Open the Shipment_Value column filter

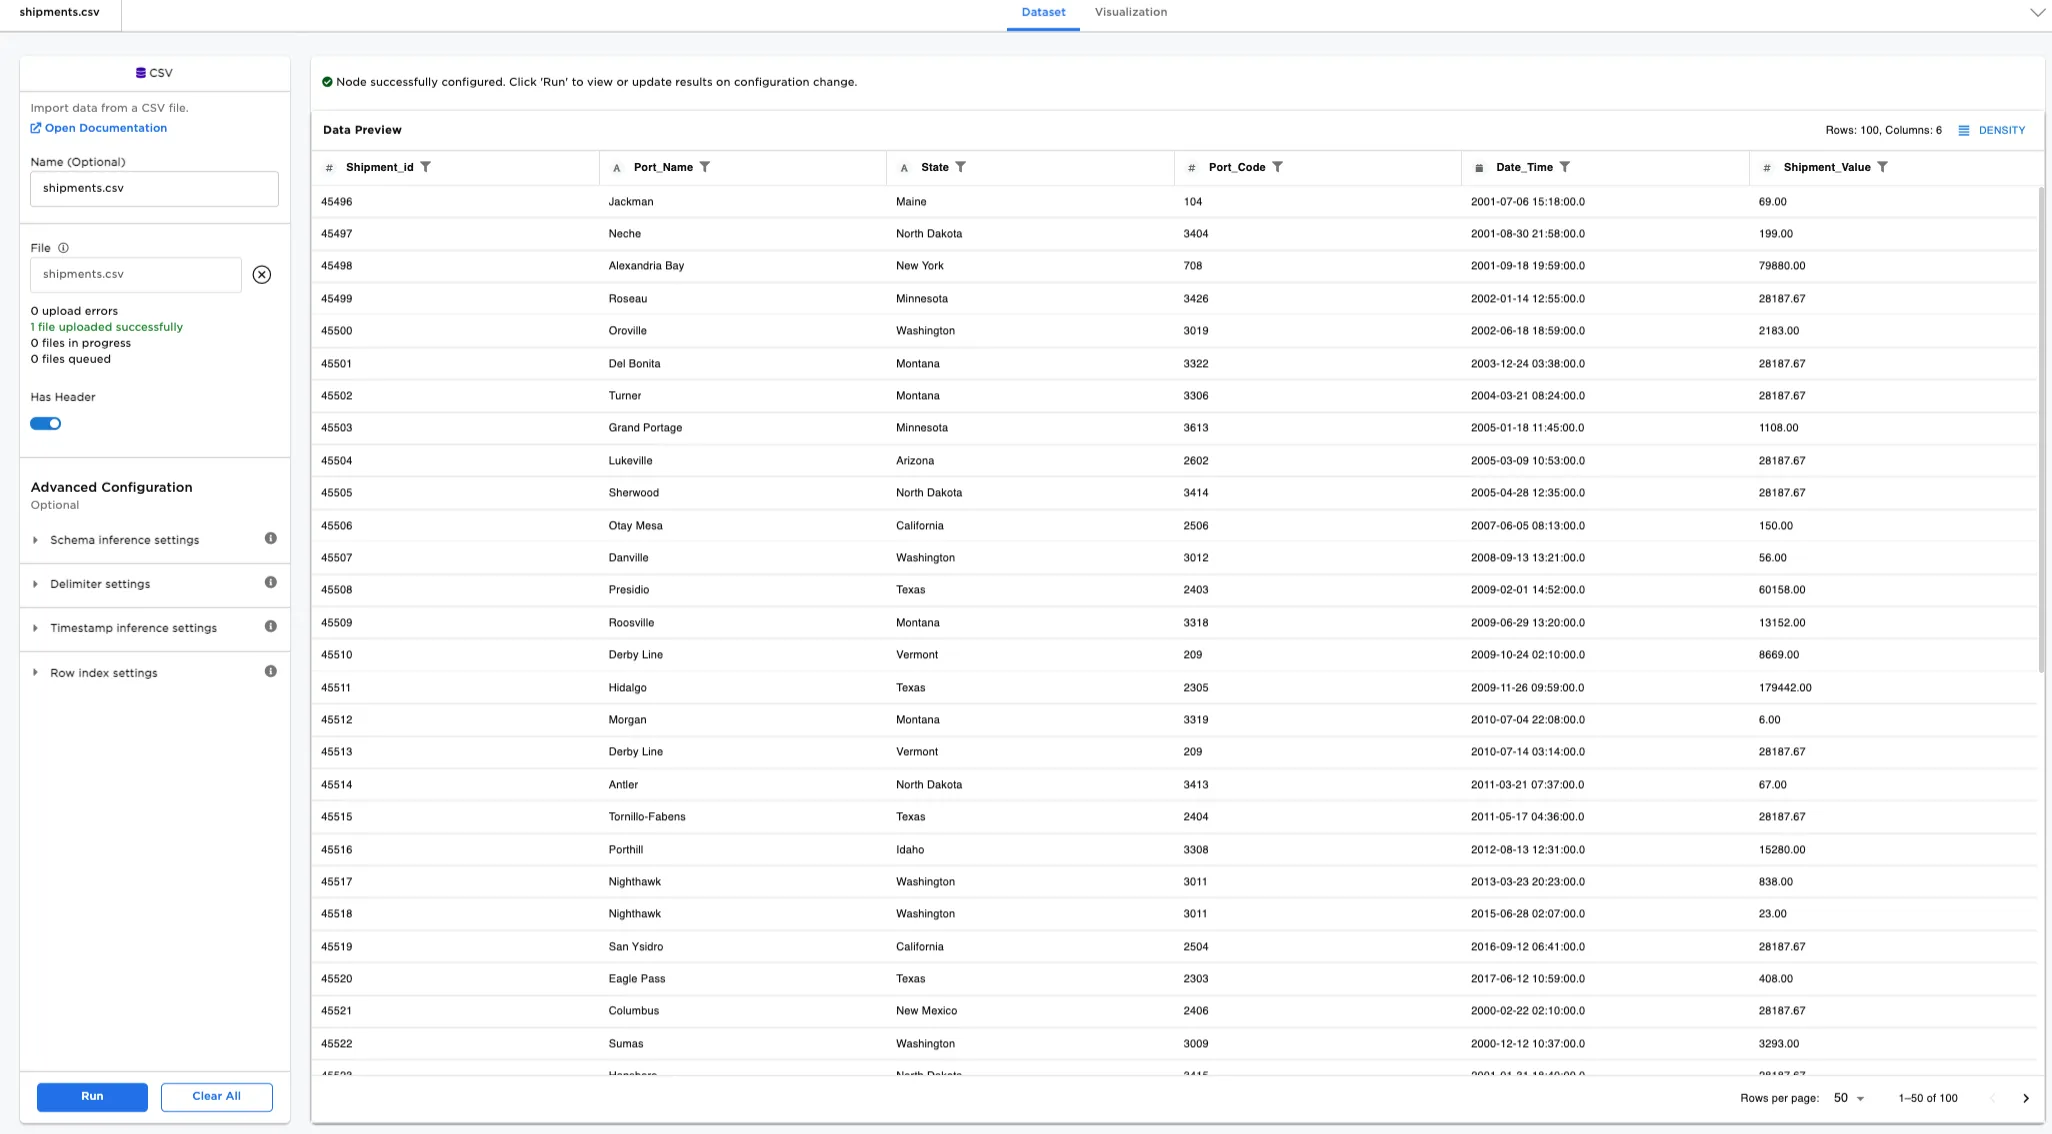(x=1883, y=167)
